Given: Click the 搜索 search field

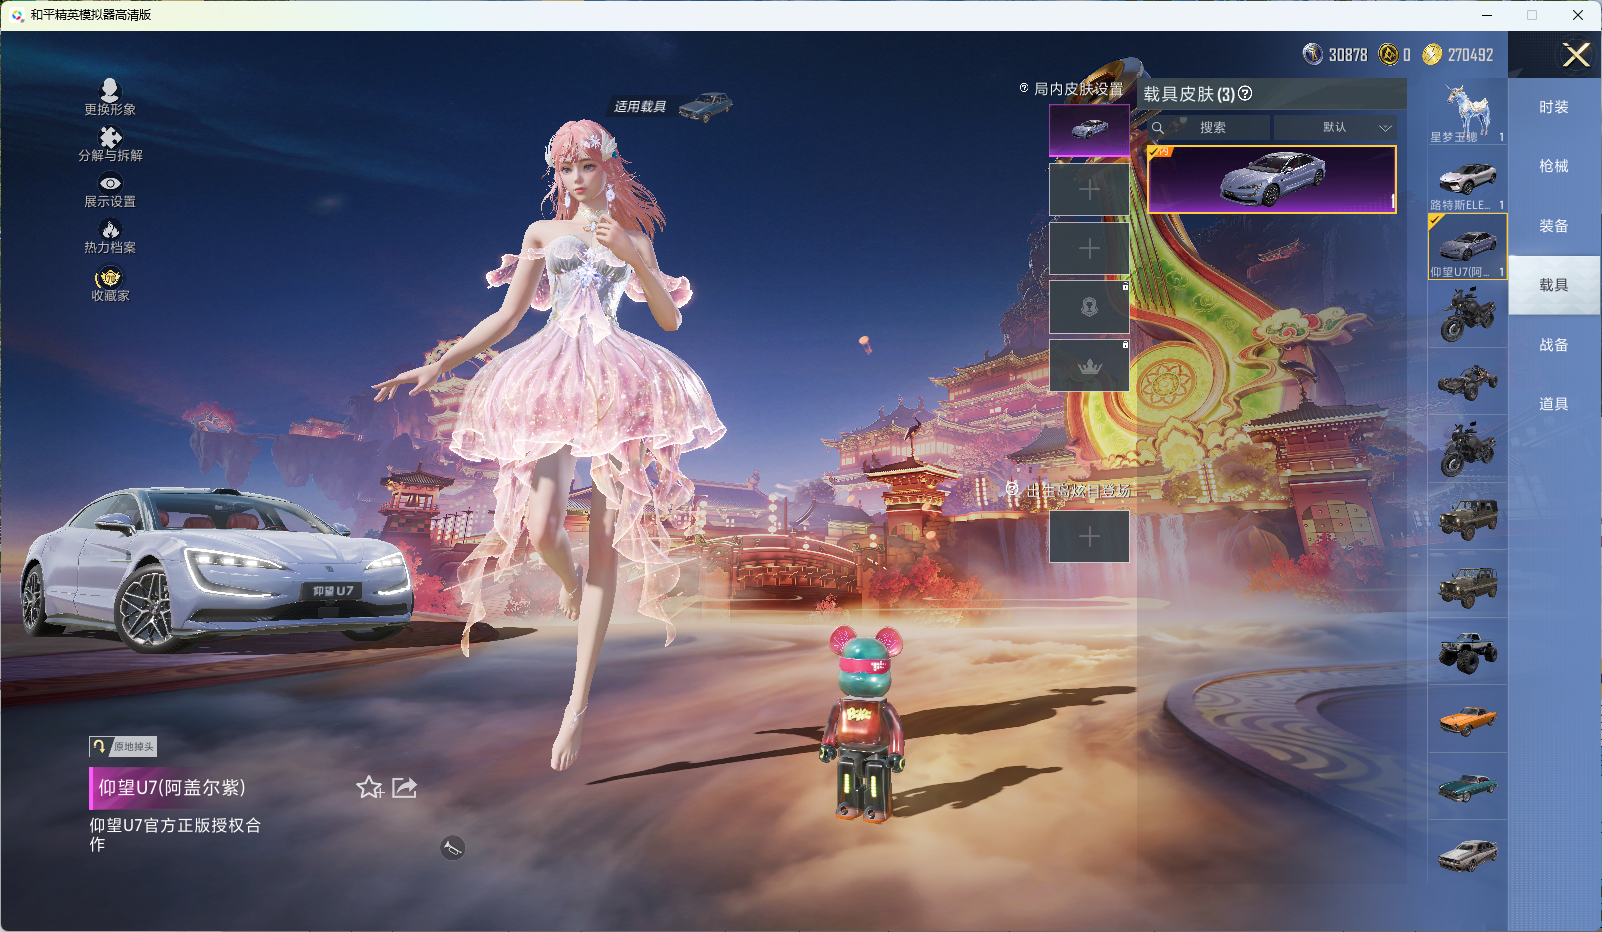Looking at the screenshot, I should click(x=1212, y=128).
